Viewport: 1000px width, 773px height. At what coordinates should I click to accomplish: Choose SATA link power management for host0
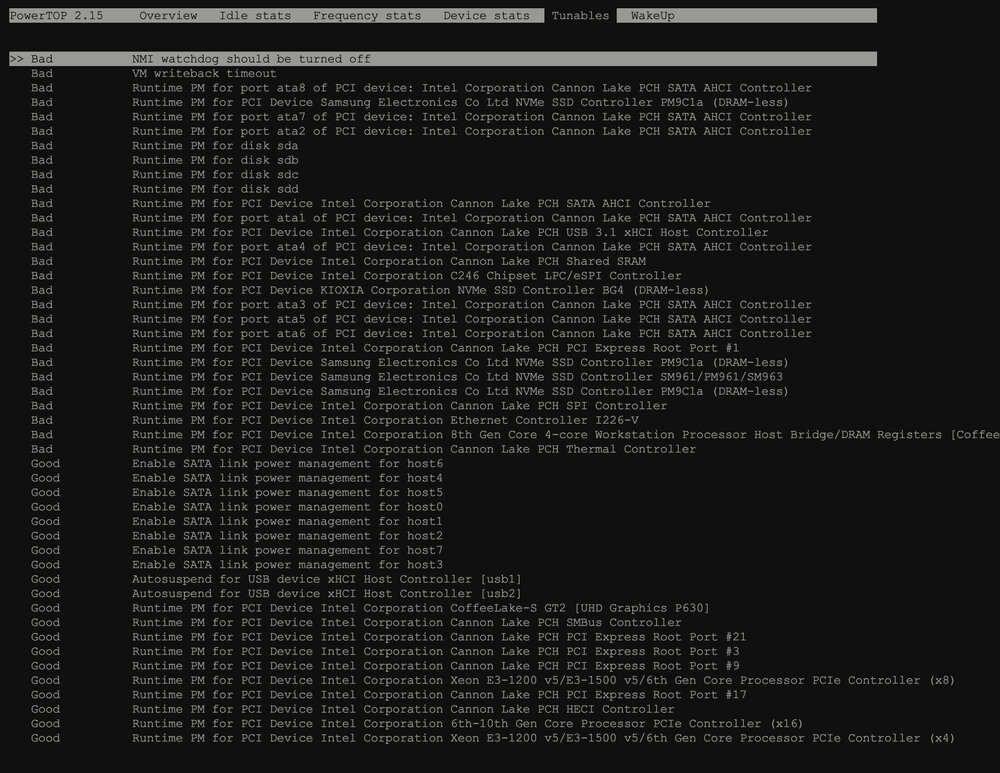pyautogui.click(x=237, y=507)
